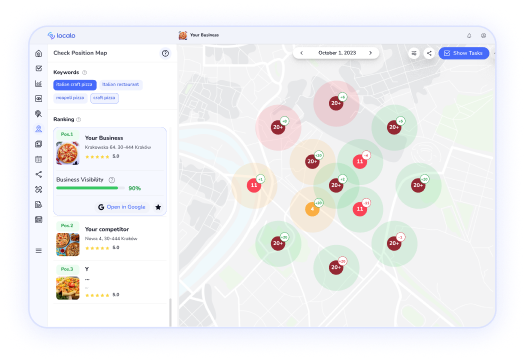
Task: Open the share nodes icon in sidebar
Action: [39, 174]
